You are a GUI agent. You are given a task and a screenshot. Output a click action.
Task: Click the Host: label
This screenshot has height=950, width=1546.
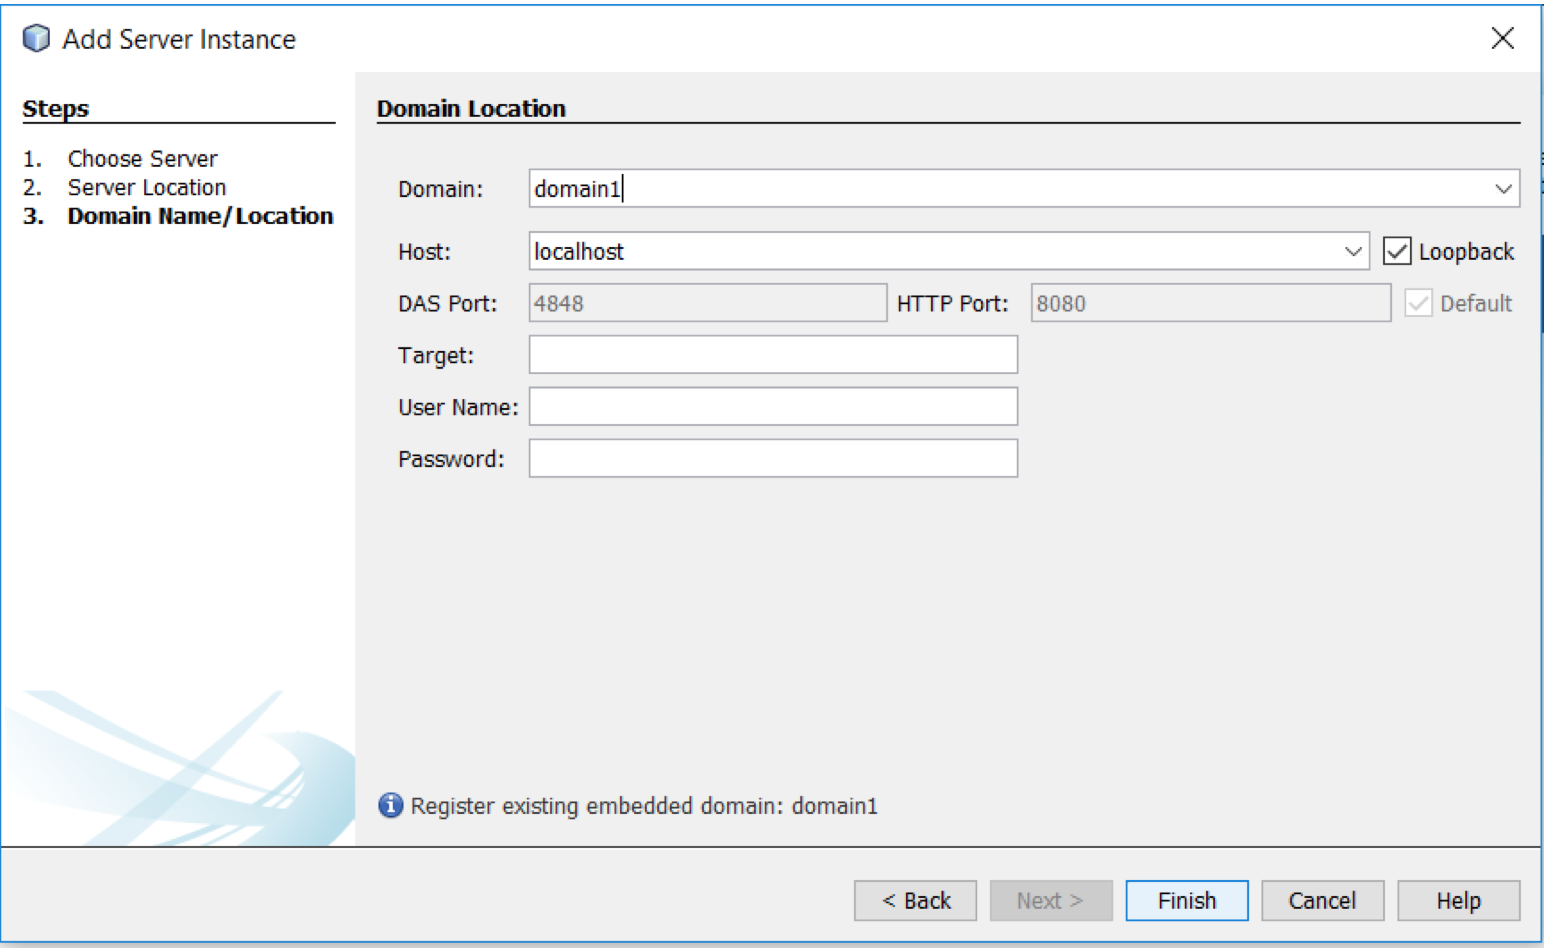tap(424, 253)
